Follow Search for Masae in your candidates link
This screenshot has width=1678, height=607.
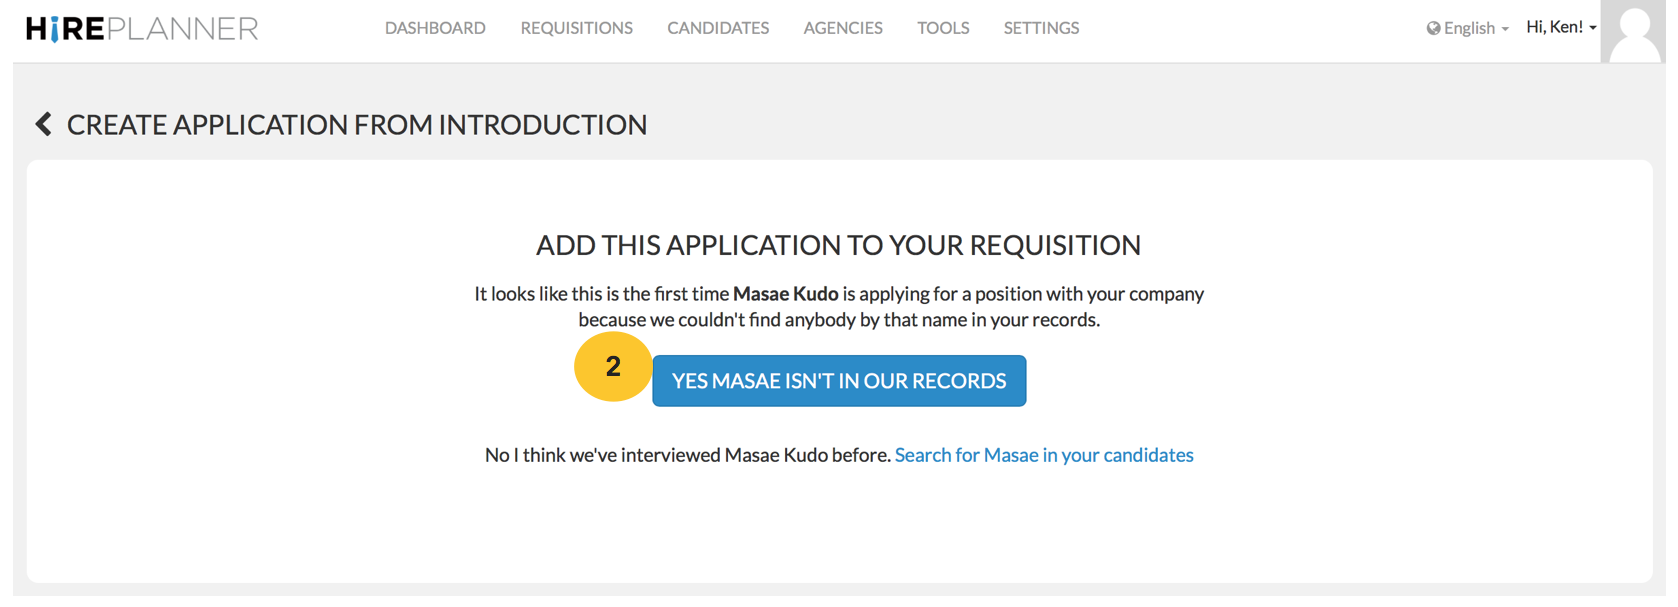[1044, 455]
